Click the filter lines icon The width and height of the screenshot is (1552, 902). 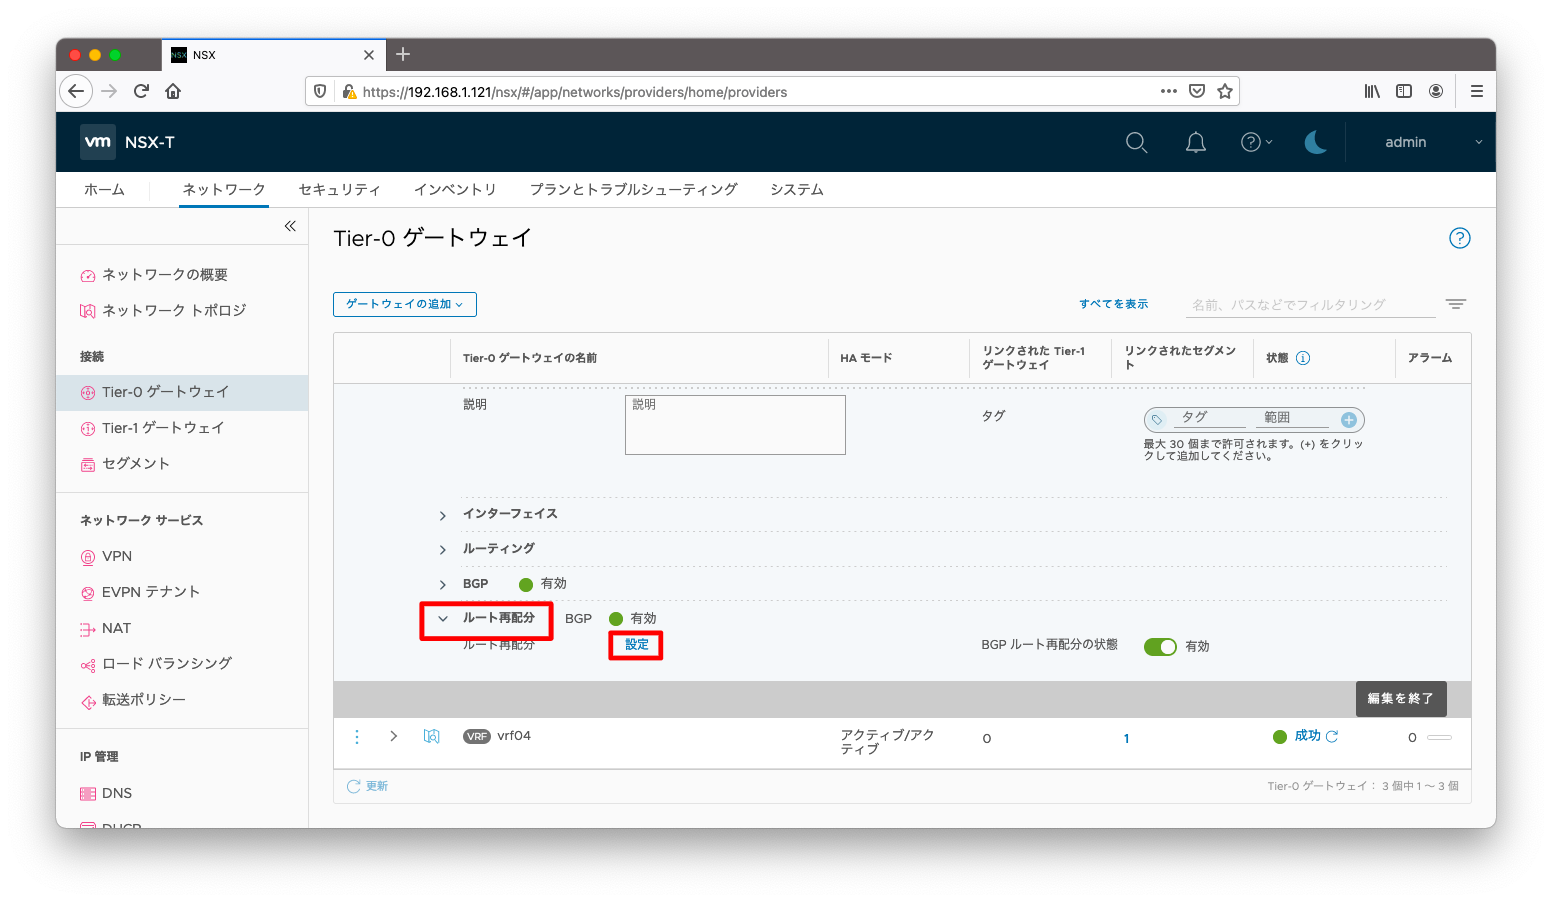point(1456,304)
